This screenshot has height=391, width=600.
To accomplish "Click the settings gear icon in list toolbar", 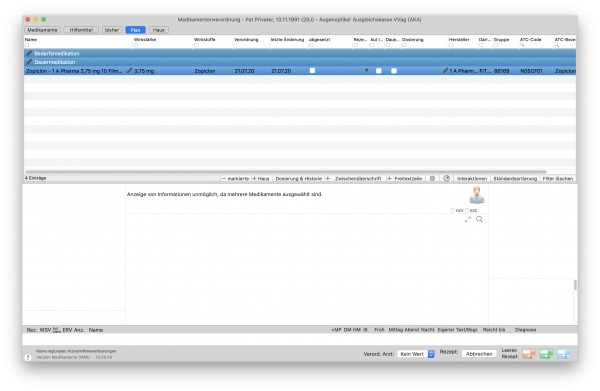I will pyautogui.click(x=432, y=178).
